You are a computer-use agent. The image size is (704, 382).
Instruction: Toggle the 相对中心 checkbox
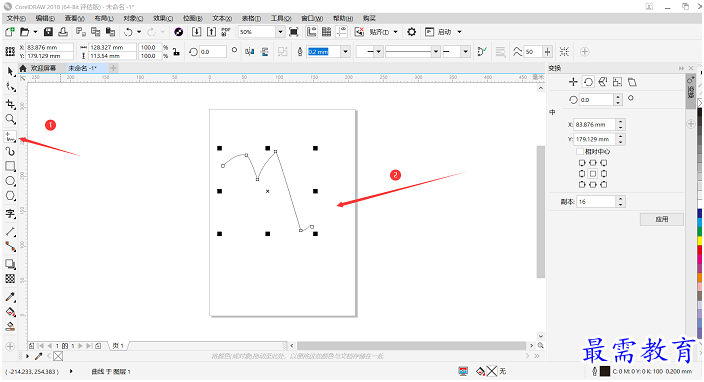click(x=580, y=152)
